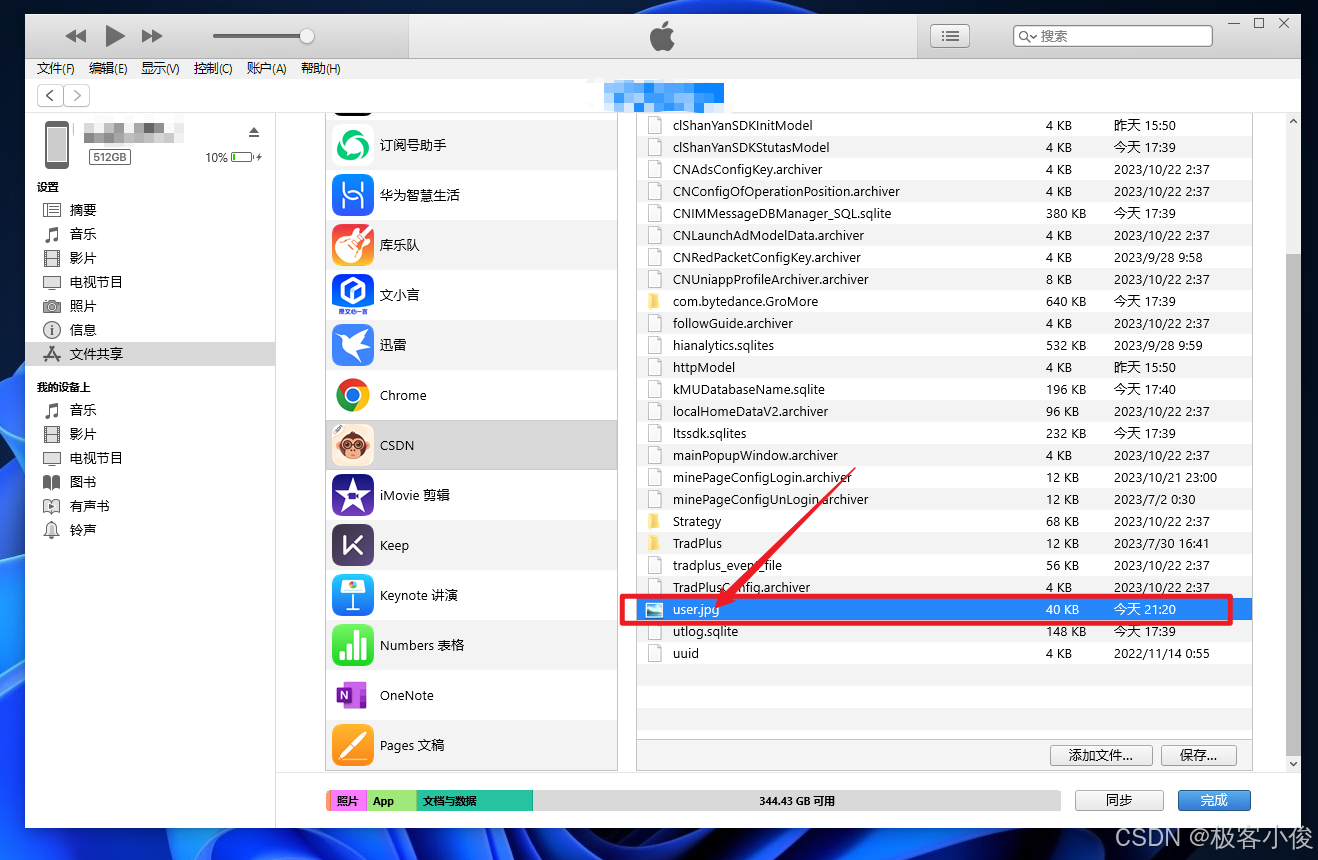Select the Keep app icon
Viewport: 1318px width, 860px height.
[353, 545]
